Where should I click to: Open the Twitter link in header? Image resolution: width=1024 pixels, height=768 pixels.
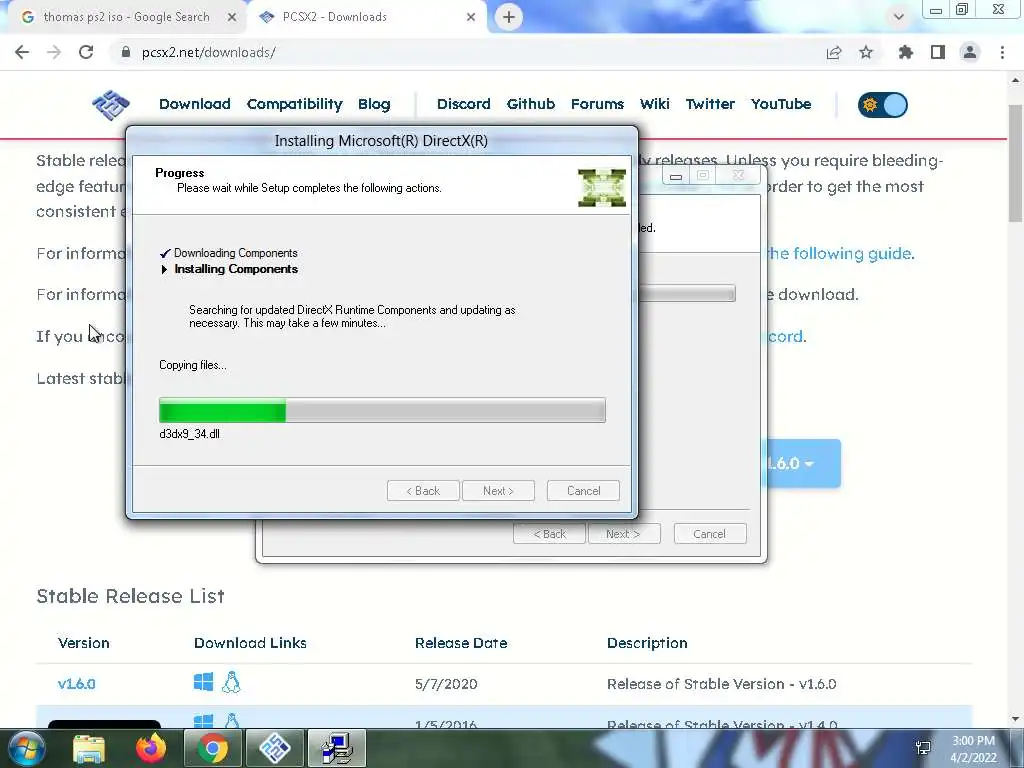coord(711,104)
